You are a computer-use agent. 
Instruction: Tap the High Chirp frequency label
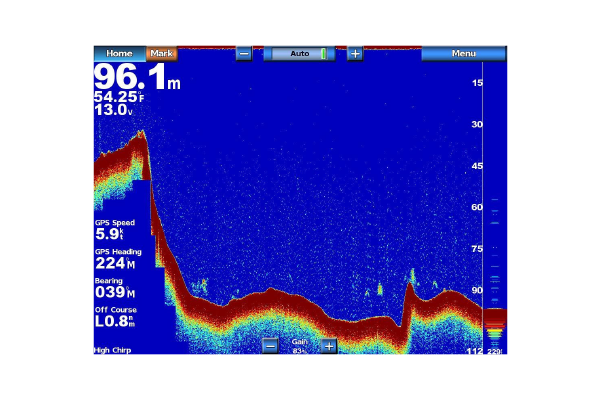pos(112,350)
